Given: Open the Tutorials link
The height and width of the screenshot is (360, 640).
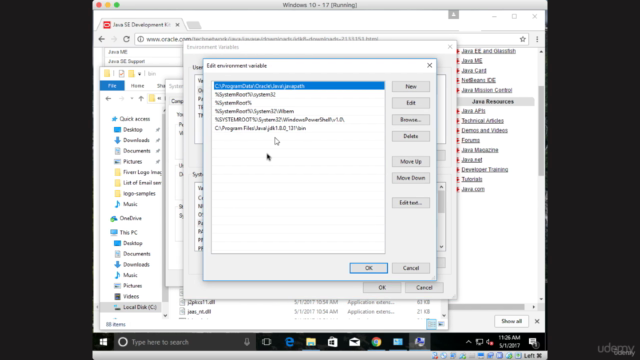Looking at the screenshot, I should [472, 179].
